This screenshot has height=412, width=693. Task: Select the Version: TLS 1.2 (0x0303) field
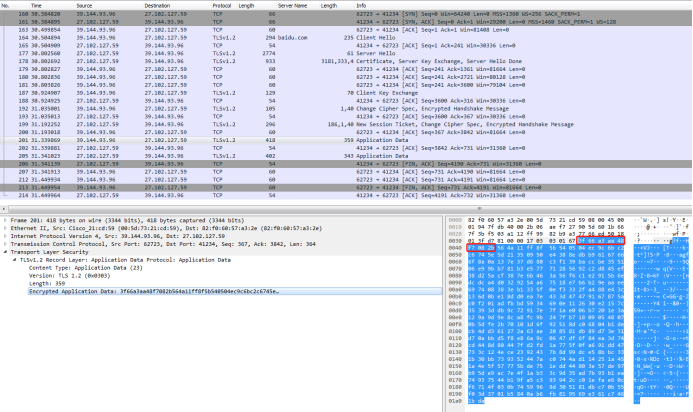[x=69, y=276]
